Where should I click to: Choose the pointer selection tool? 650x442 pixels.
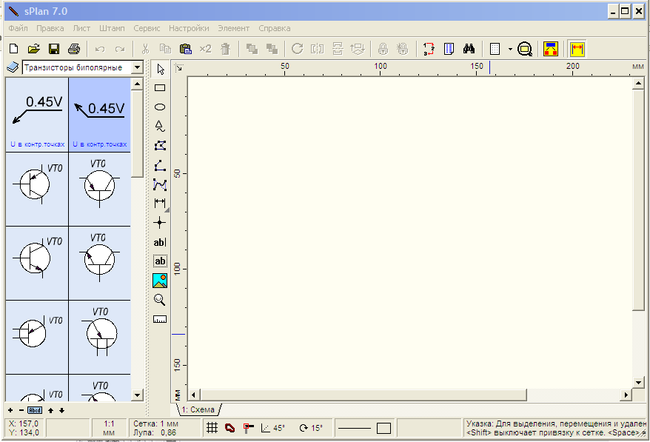pyautogui.click(x=160, y=69)
